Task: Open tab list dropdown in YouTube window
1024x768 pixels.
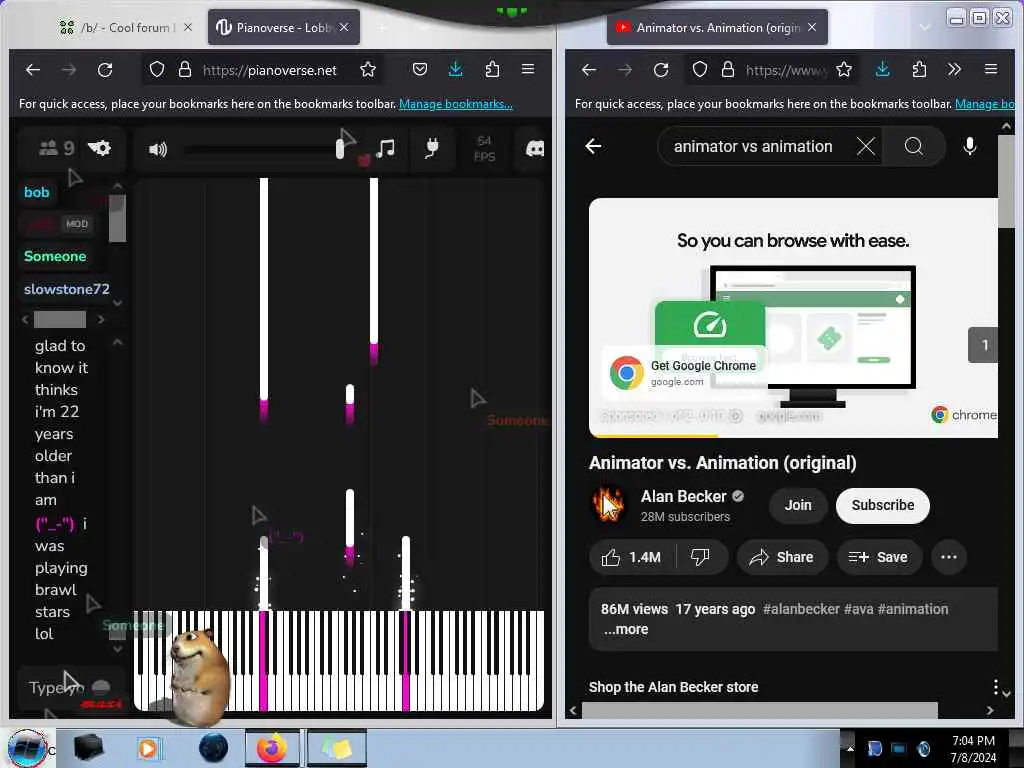Action: point(925,27)
